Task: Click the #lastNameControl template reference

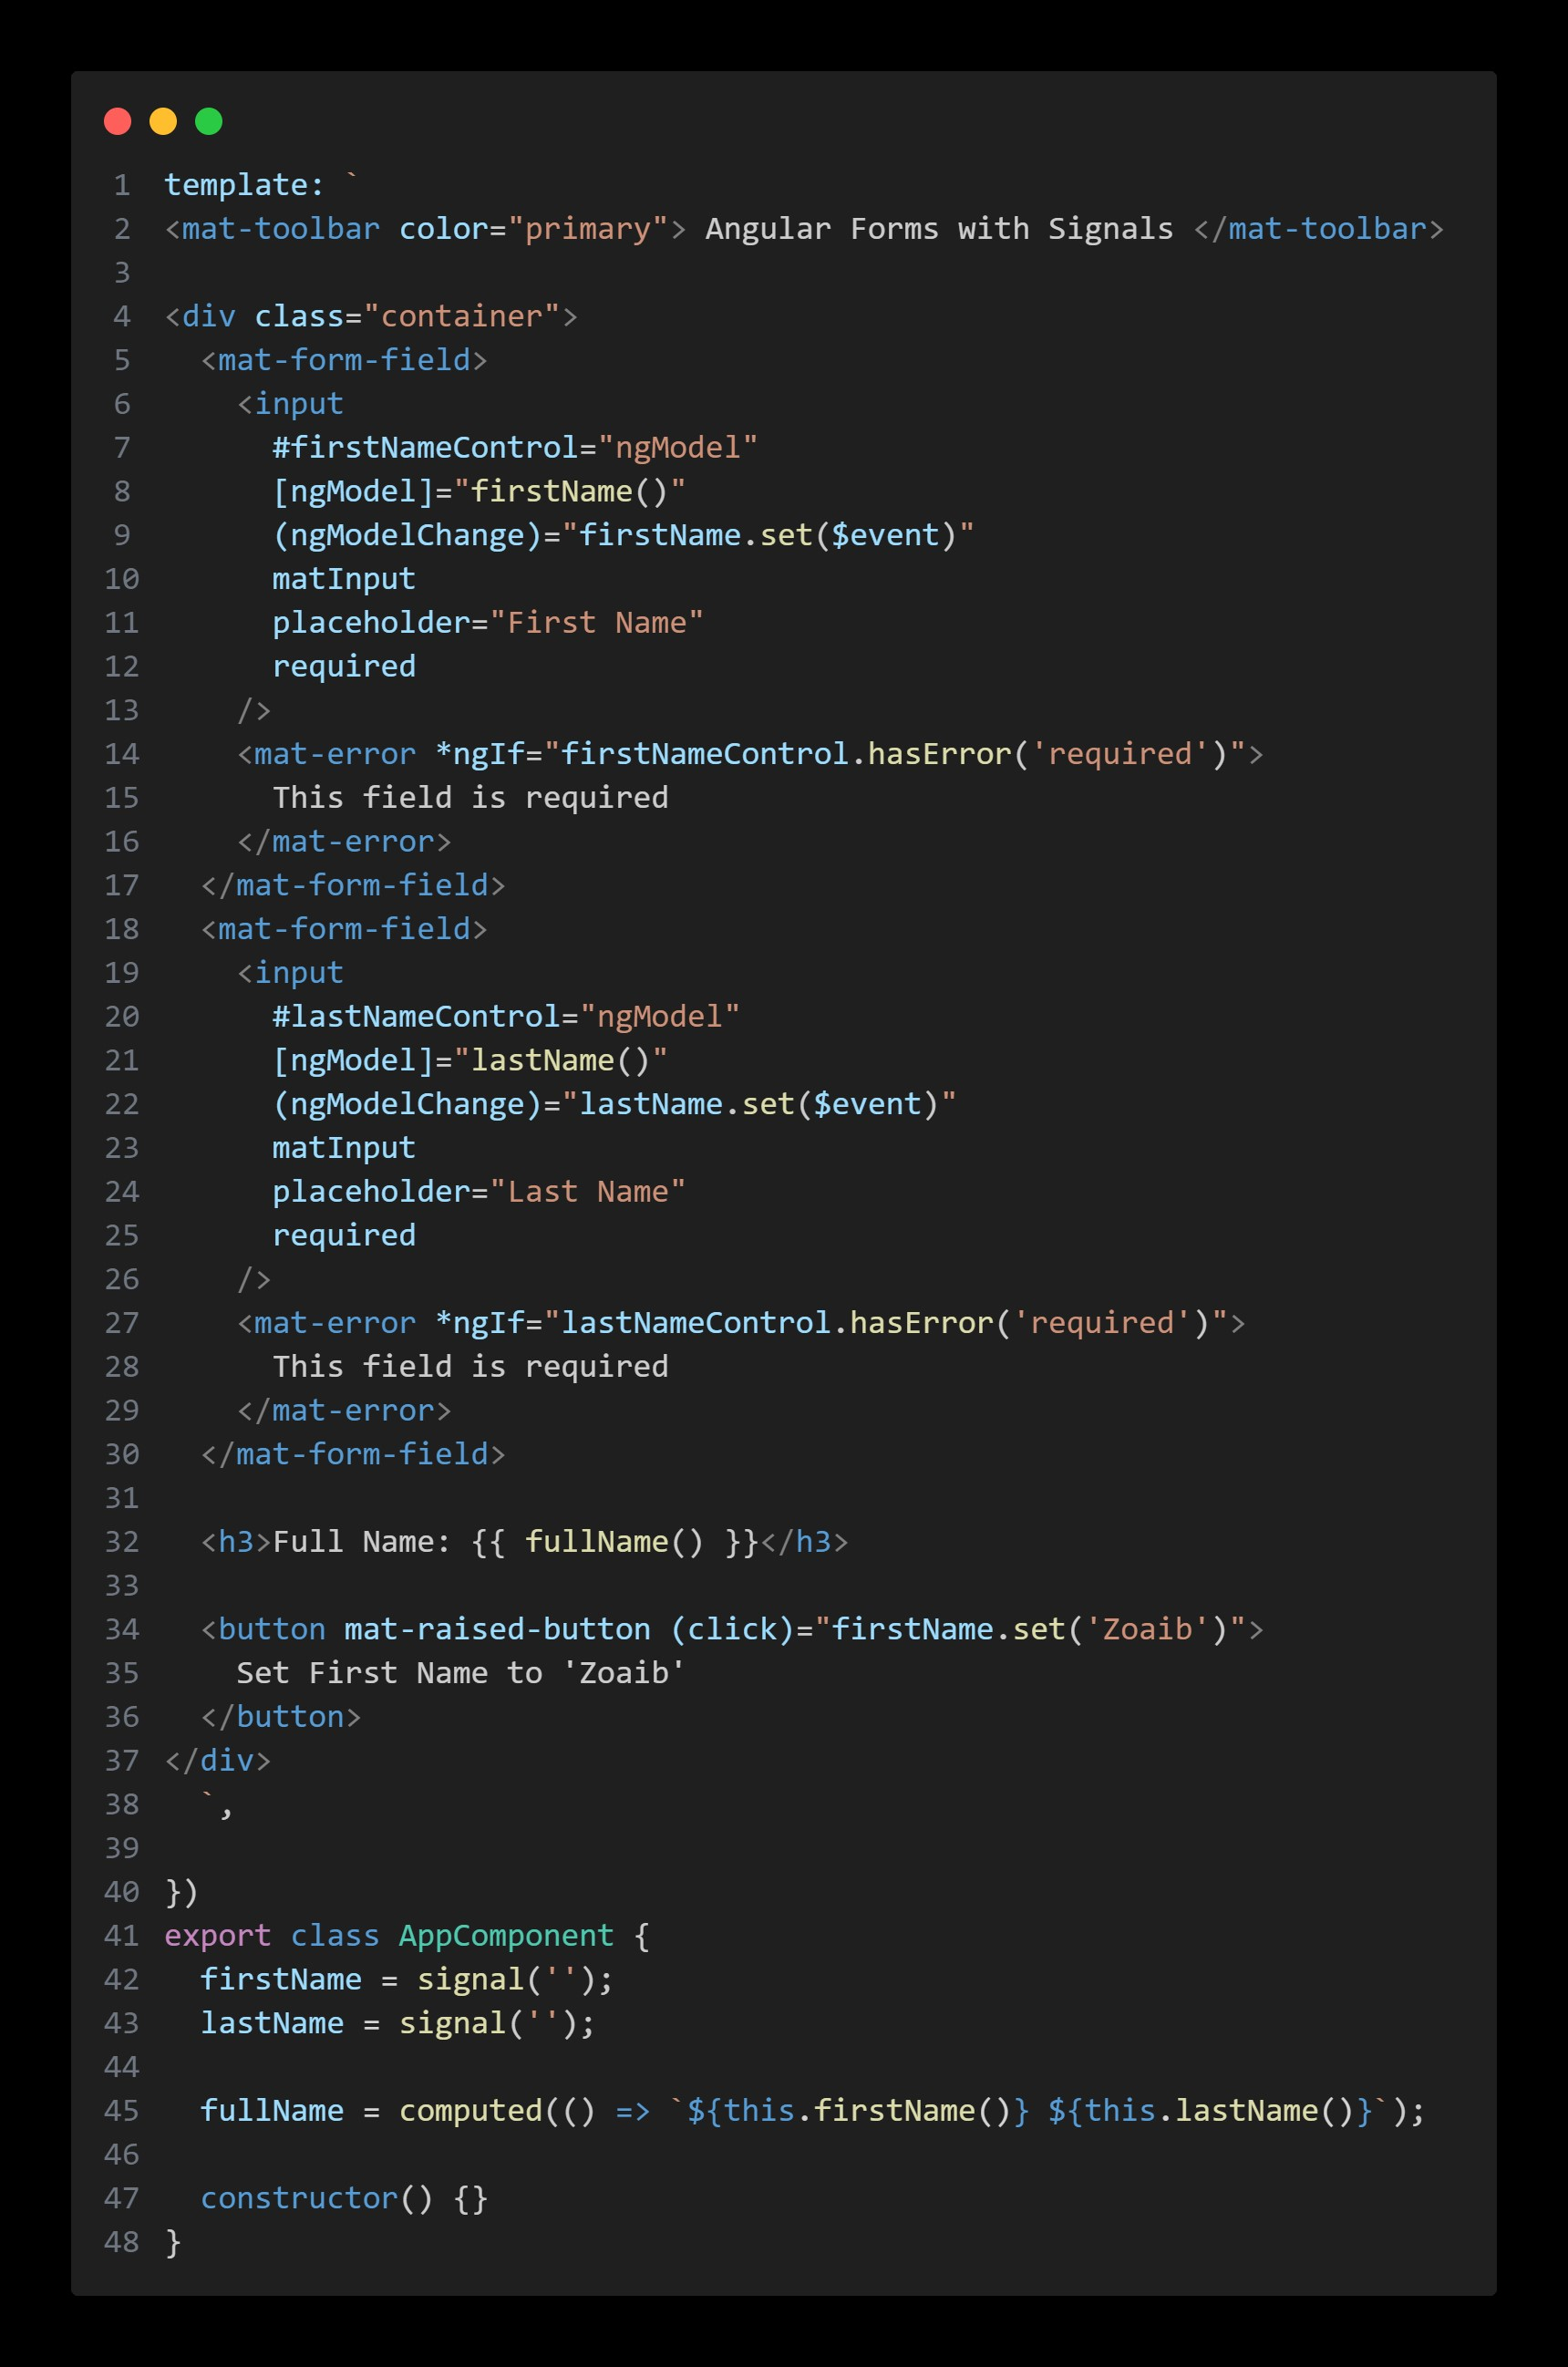Action: click(416, 1016)
